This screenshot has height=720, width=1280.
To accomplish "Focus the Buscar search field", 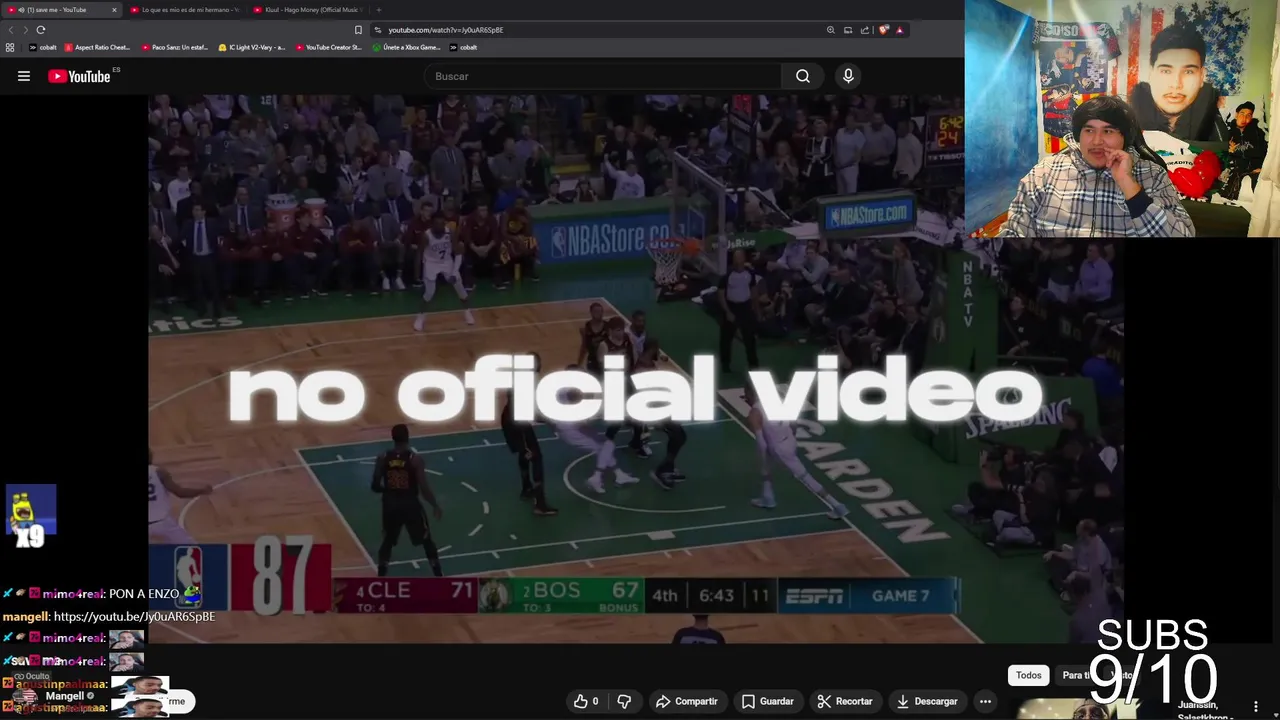I will pos(604,76).
